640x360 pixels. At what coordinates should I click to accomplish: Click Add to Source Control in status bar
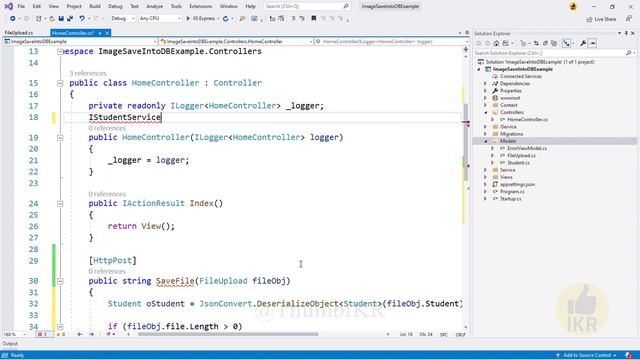pos(586,356)
